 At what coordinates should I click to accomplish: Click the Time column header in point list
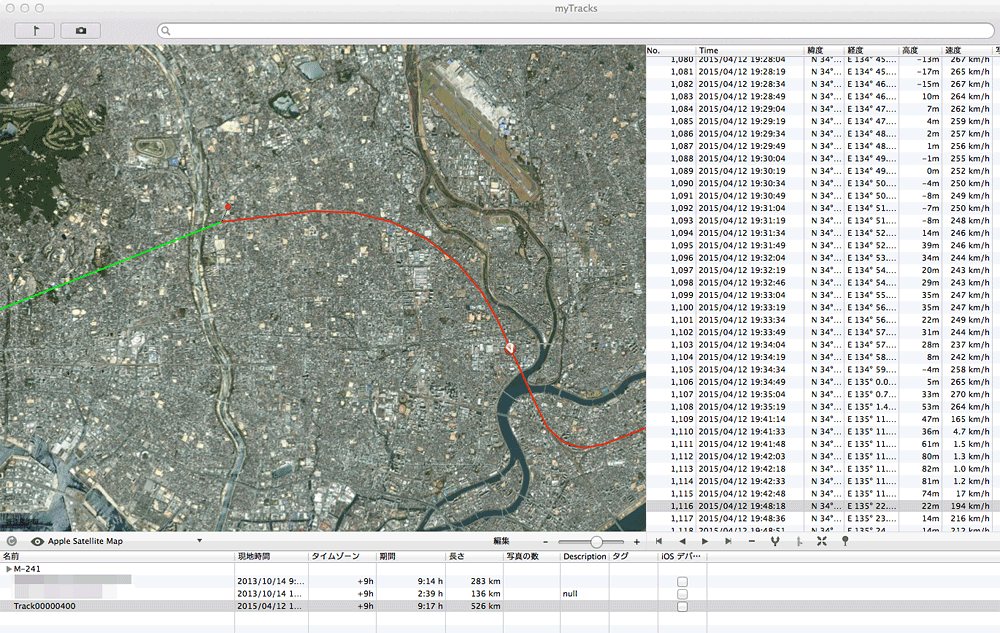(x=750, y=50)
